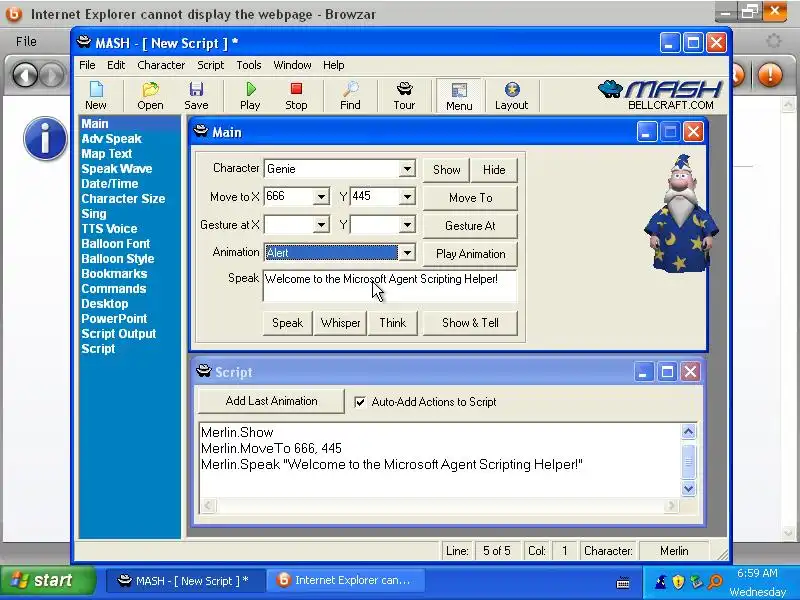Toggle the Menu toolbar button
Image resolution: width=800 pixels, height=600 pixels.
coord(459,95)
